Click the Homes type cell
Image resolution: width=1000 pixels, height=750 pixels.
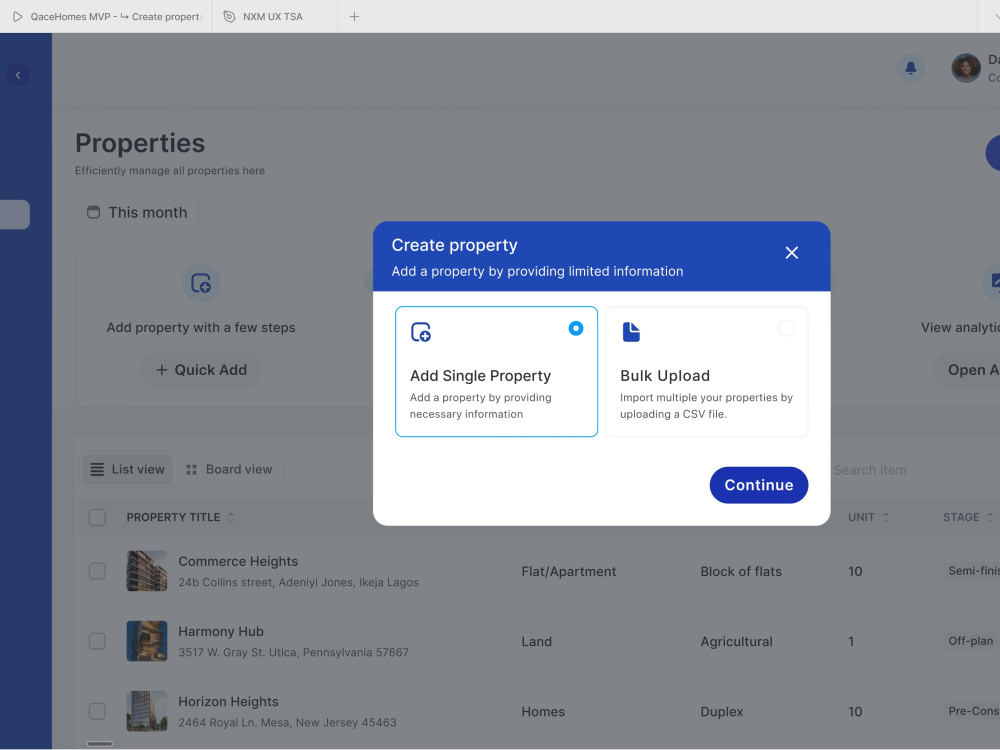[543, 712]
